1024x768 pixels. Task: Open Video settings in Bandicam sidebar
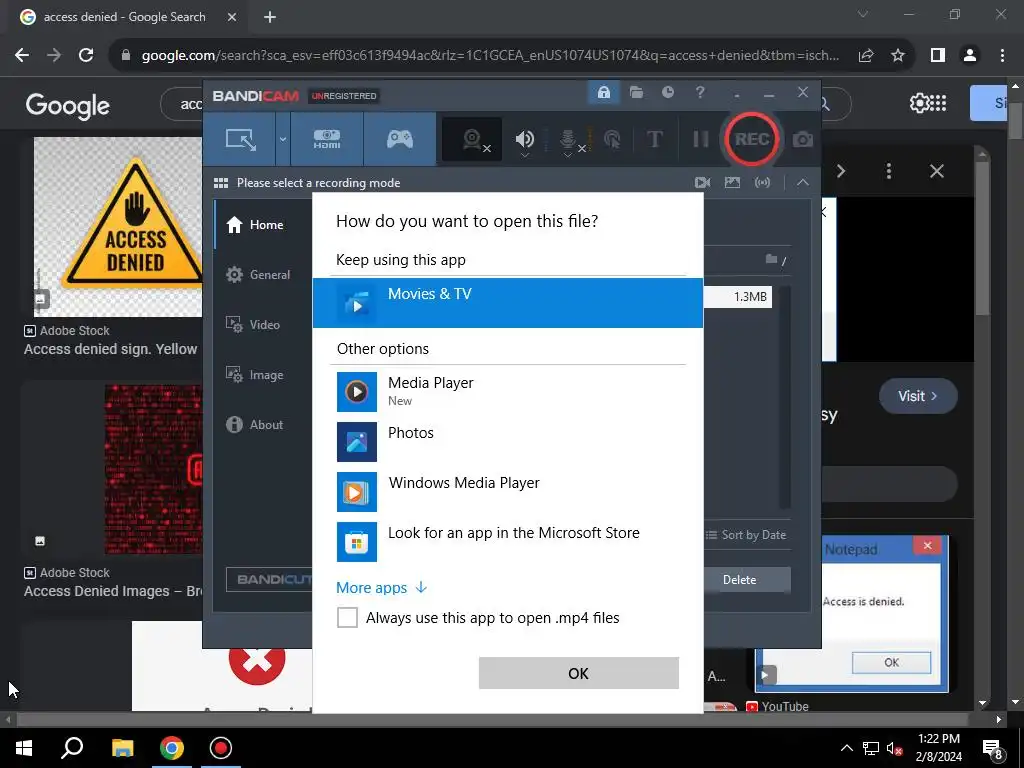click(x=263, y=325)
